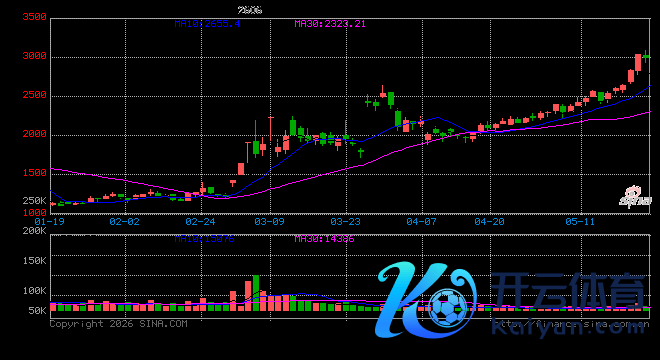Click the price MA10:2655.4 label

(x=207, y=24)
